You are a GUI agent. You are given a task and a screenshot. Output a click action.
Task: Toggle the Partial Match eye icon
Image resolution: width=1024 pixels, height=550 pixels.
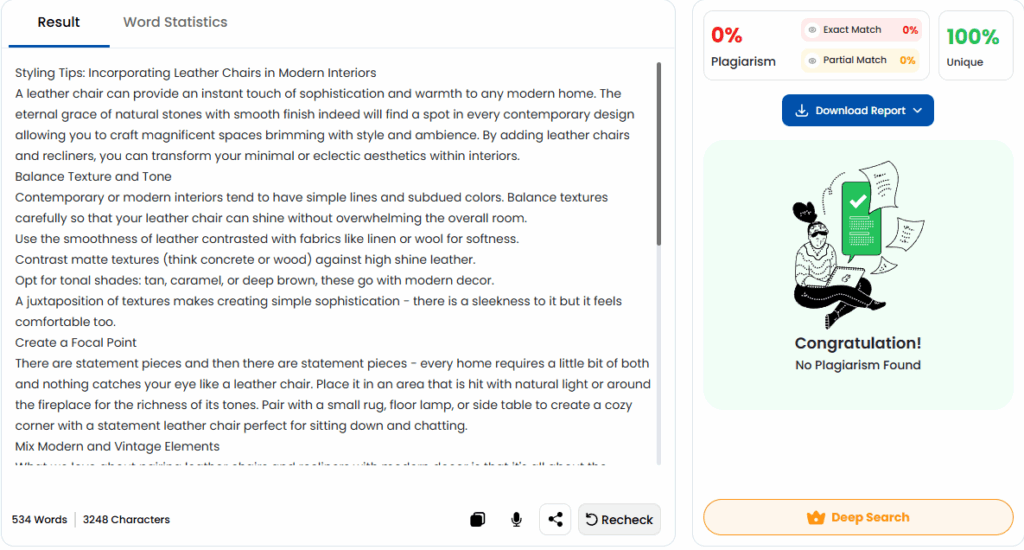pos(813,60)
